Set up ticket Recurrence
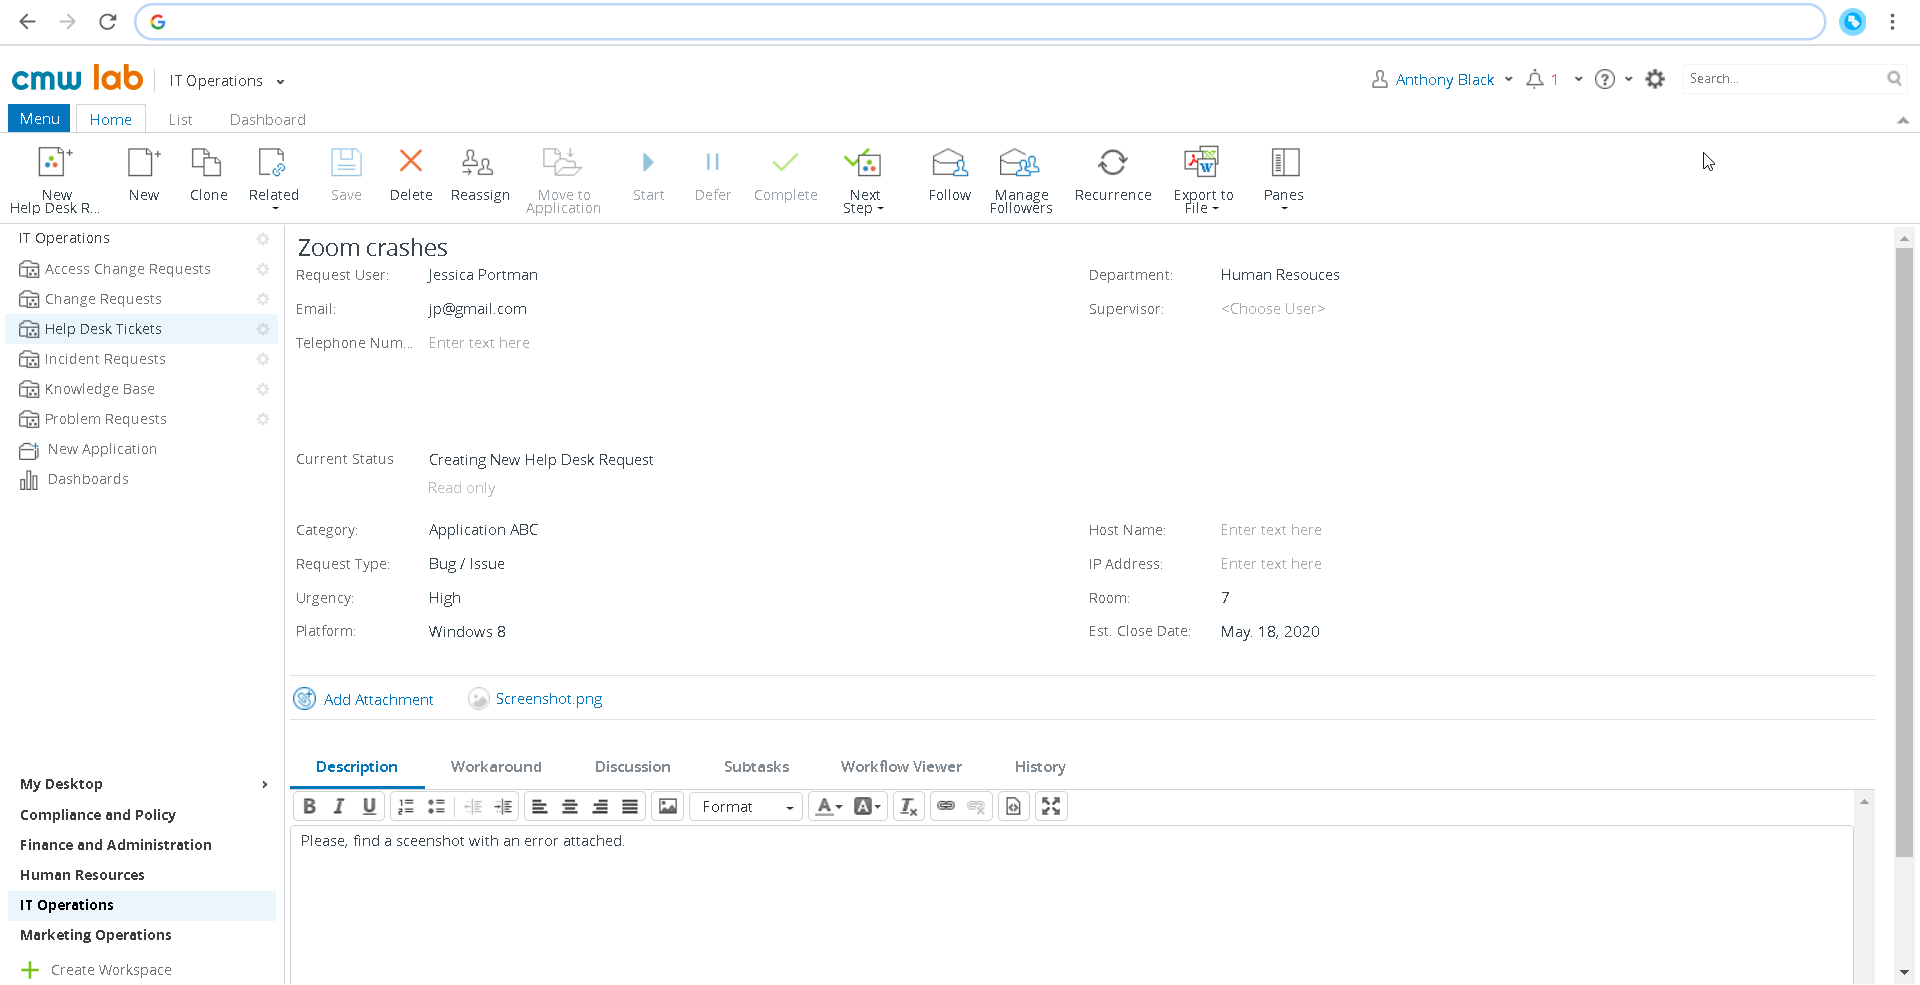 pyautogui.click(x=1113, y=176)
